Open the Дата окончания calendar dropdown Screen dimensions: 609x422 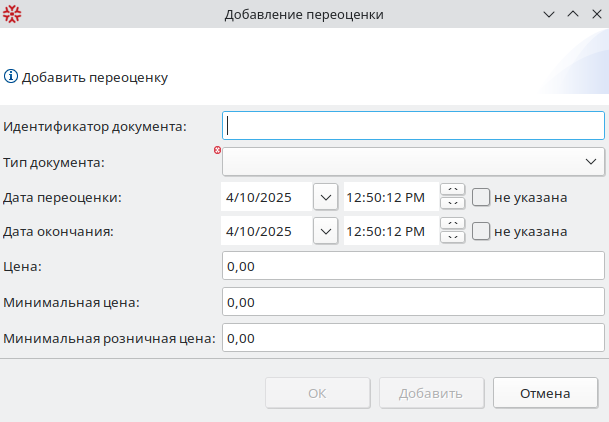click(x=326, y=231)
